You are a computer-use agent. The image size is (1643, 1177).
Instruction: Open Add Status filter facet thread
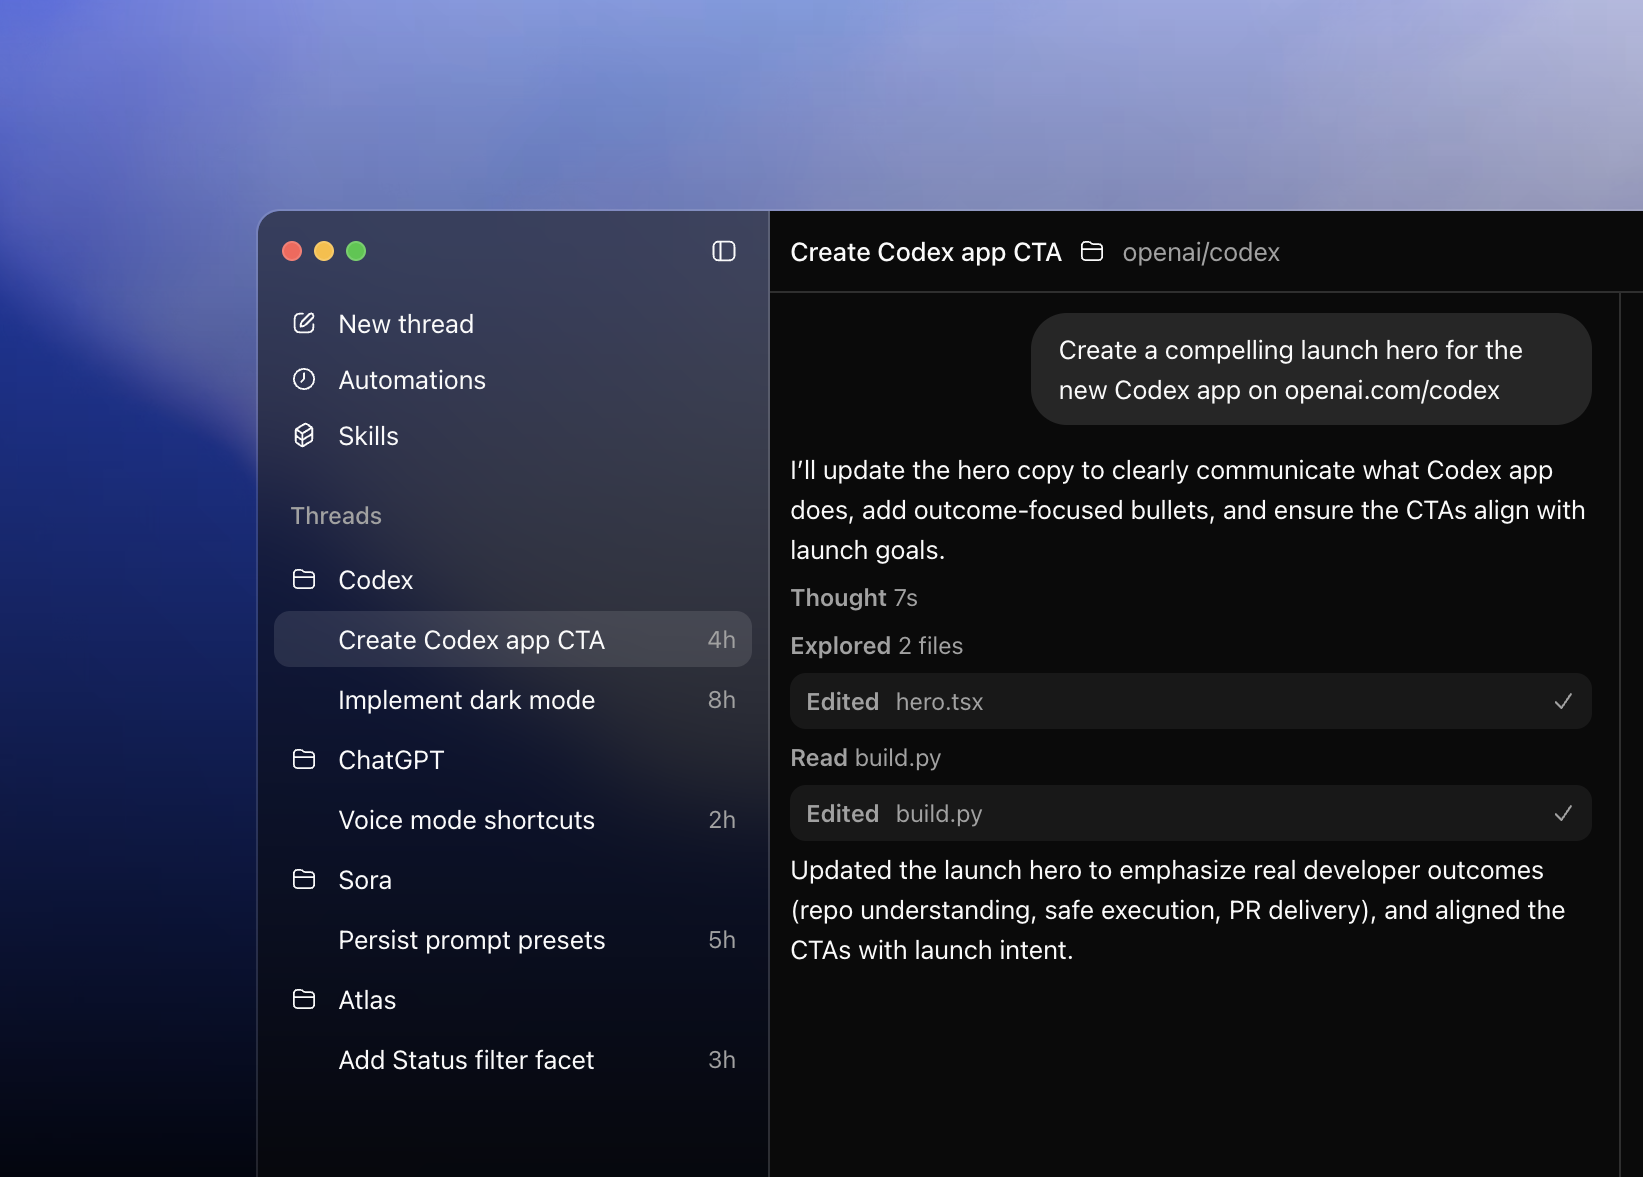(513, 1059)
